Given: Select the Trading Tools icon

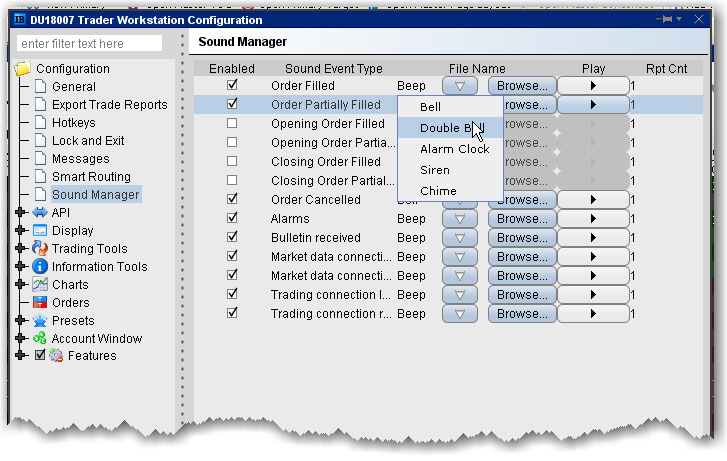Looking at the screenshot, I should tap(40, 249).
